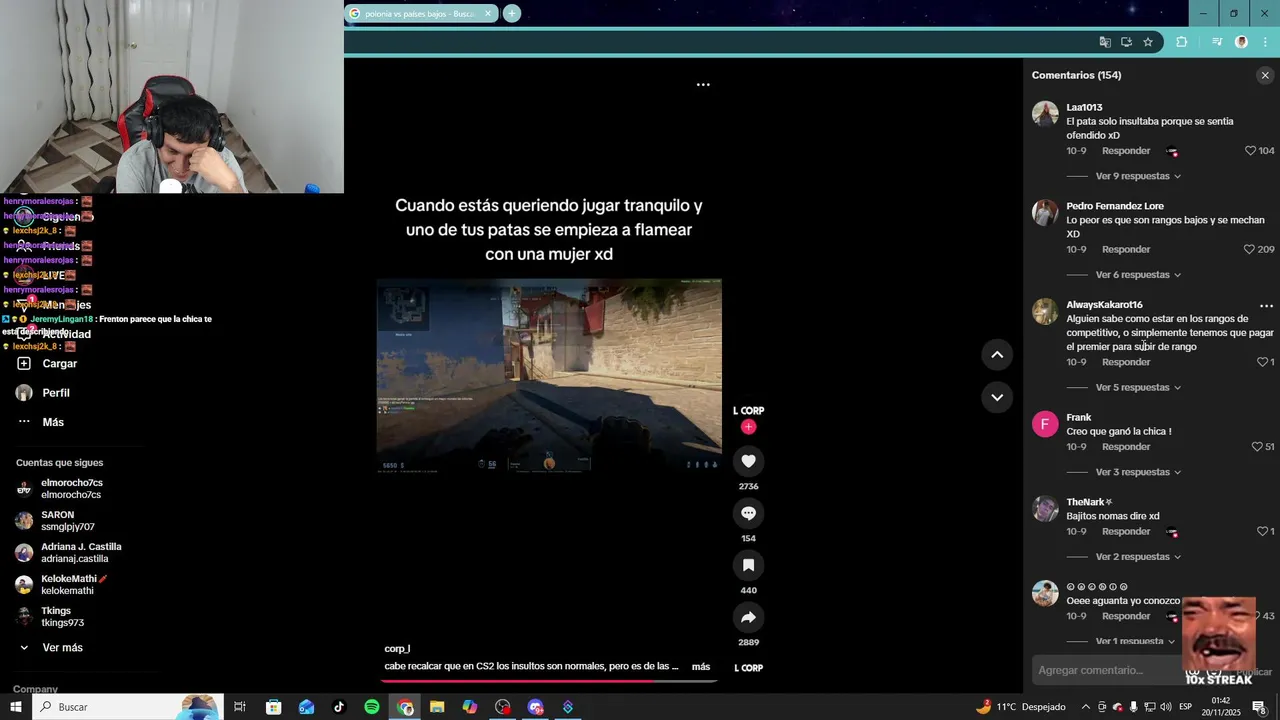Open Chrome media controls icon
Viewport: 1280px width, 720px height.
[1217, 42]
